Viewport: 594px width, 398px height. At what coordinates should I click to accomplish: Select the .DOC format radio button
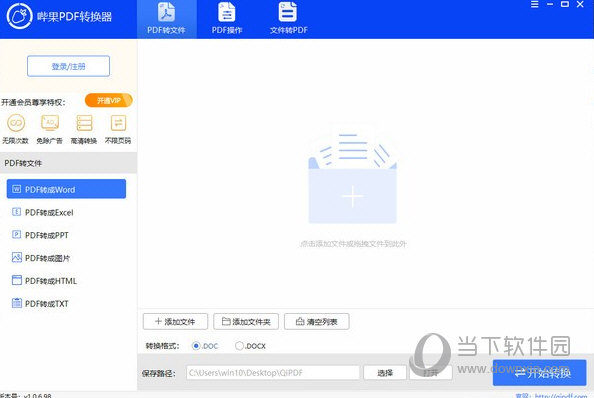tap(196, 346)
